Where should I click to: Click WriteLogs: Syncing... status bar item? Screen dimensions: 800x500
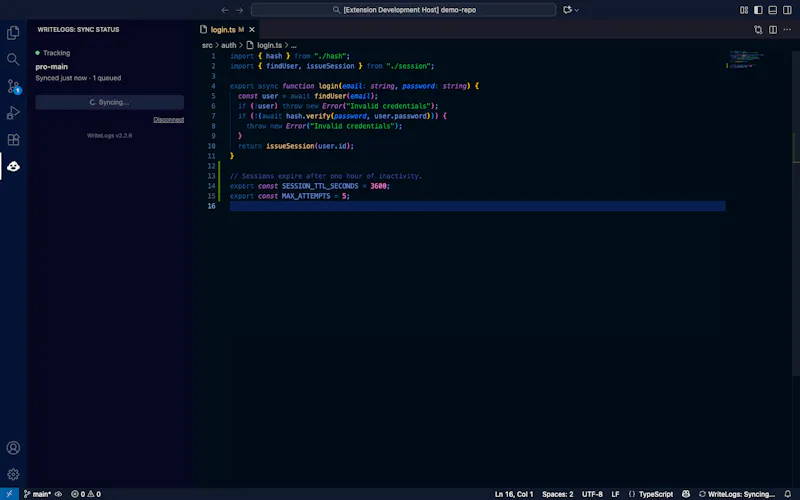737,494
